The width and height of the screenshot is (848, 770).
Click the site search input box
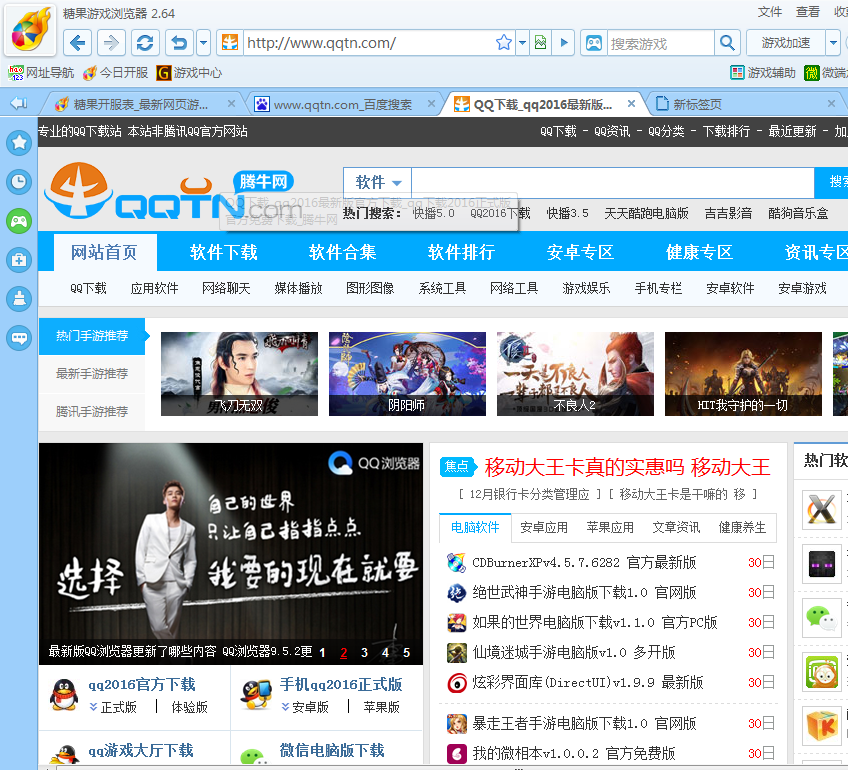point(613,183)
